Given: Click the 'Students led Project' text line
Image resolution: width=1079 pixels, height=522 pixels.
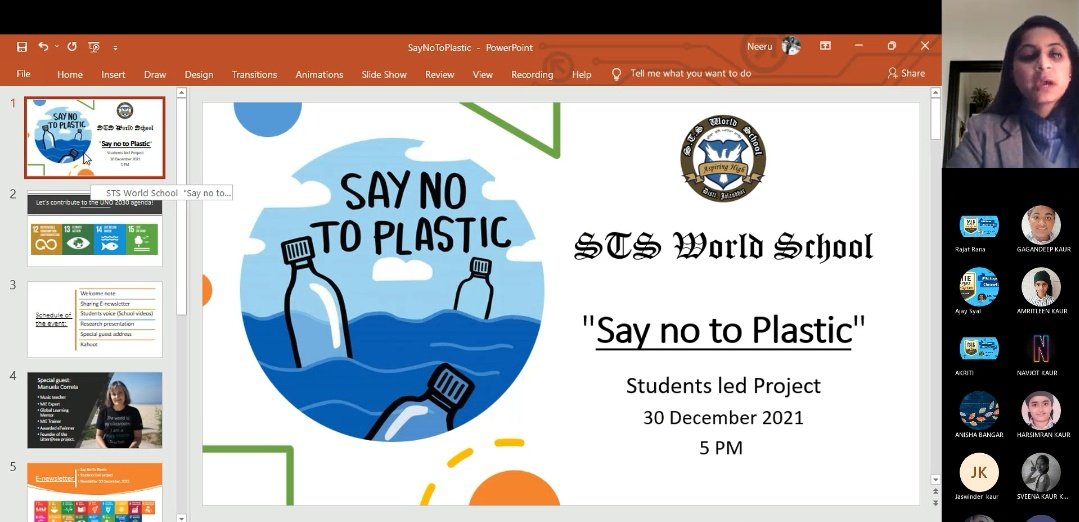Looking at the screenshot, I should point(723,386).
